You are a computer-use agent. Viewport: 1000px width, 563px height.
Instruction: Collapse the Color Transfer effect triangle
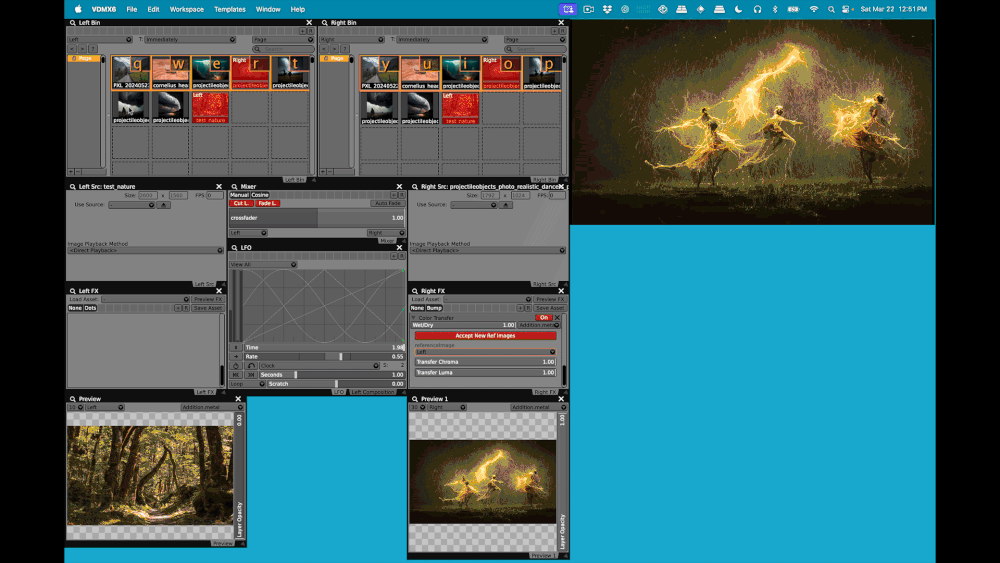click(x=414, y=318)
